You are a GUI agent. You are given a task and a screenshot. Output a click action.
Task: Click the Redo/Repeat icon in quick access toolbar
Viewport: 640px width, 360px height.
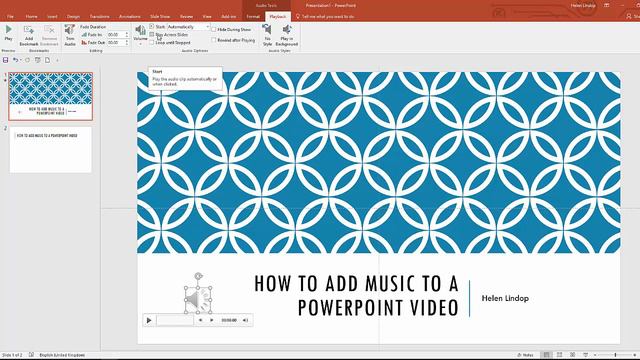[x=27, y=60]
